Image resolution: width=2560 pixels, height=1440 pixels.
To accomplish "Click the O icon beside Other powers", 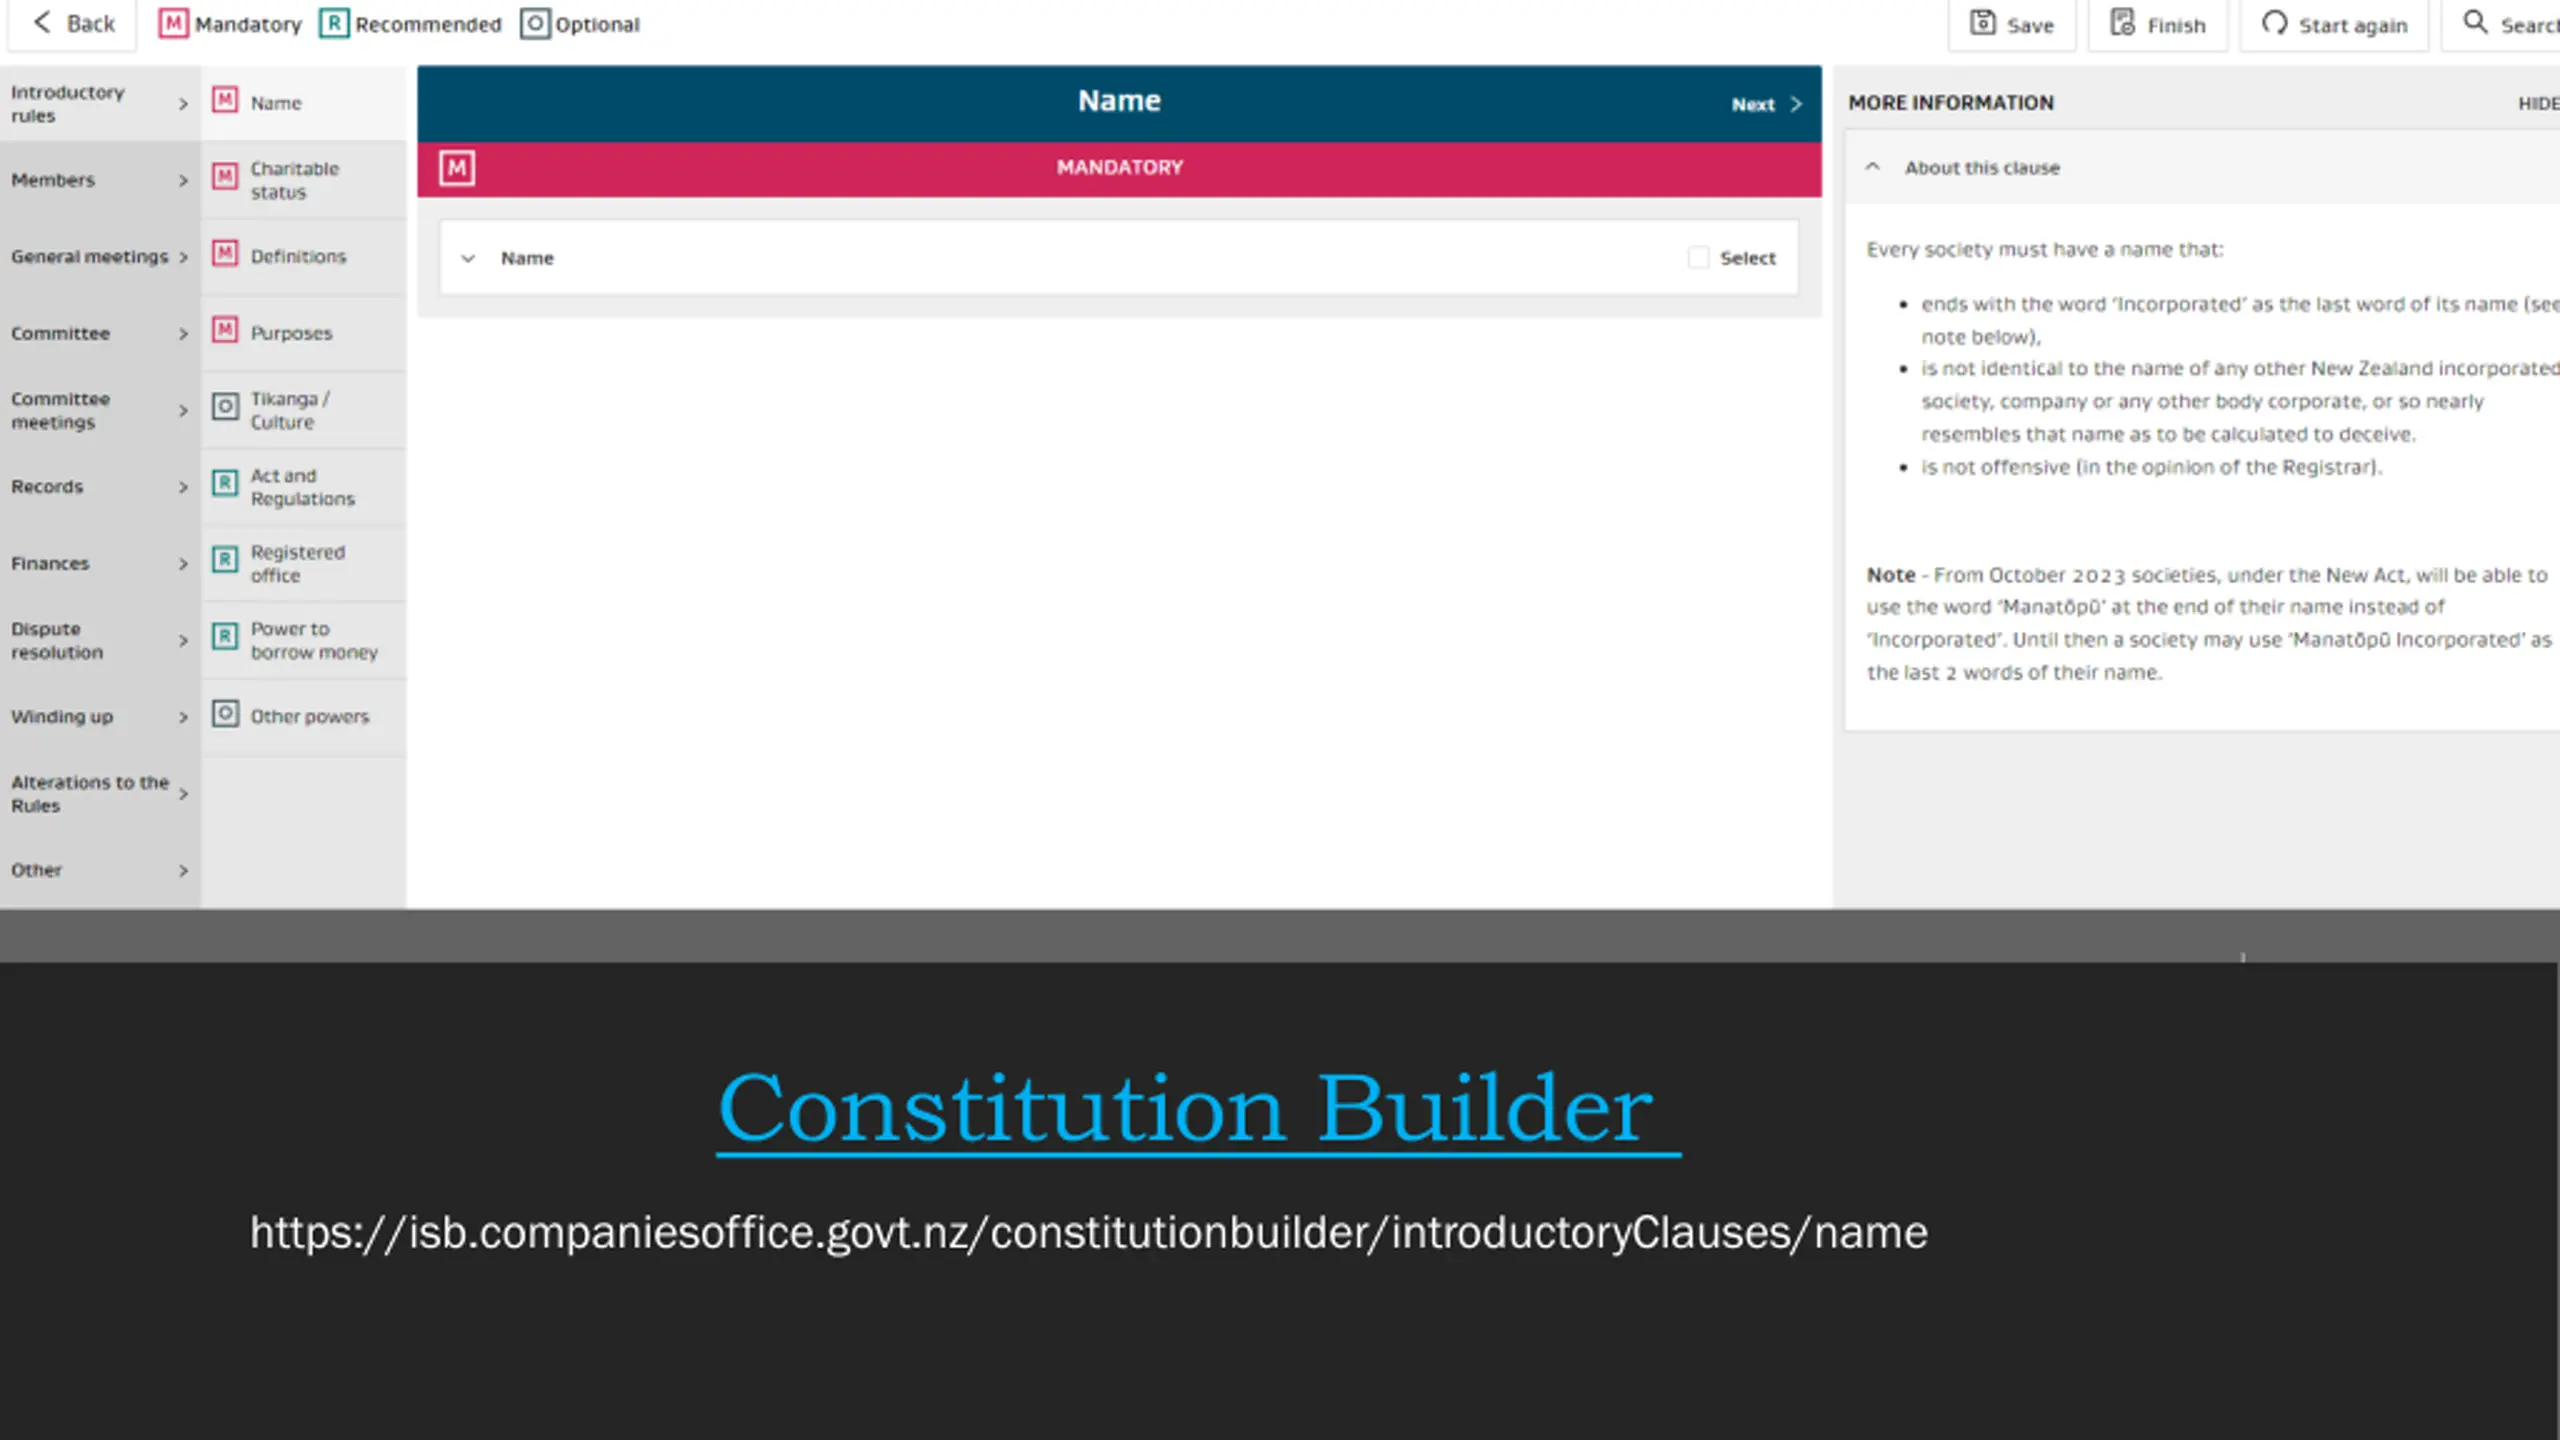I will [226, 713].
